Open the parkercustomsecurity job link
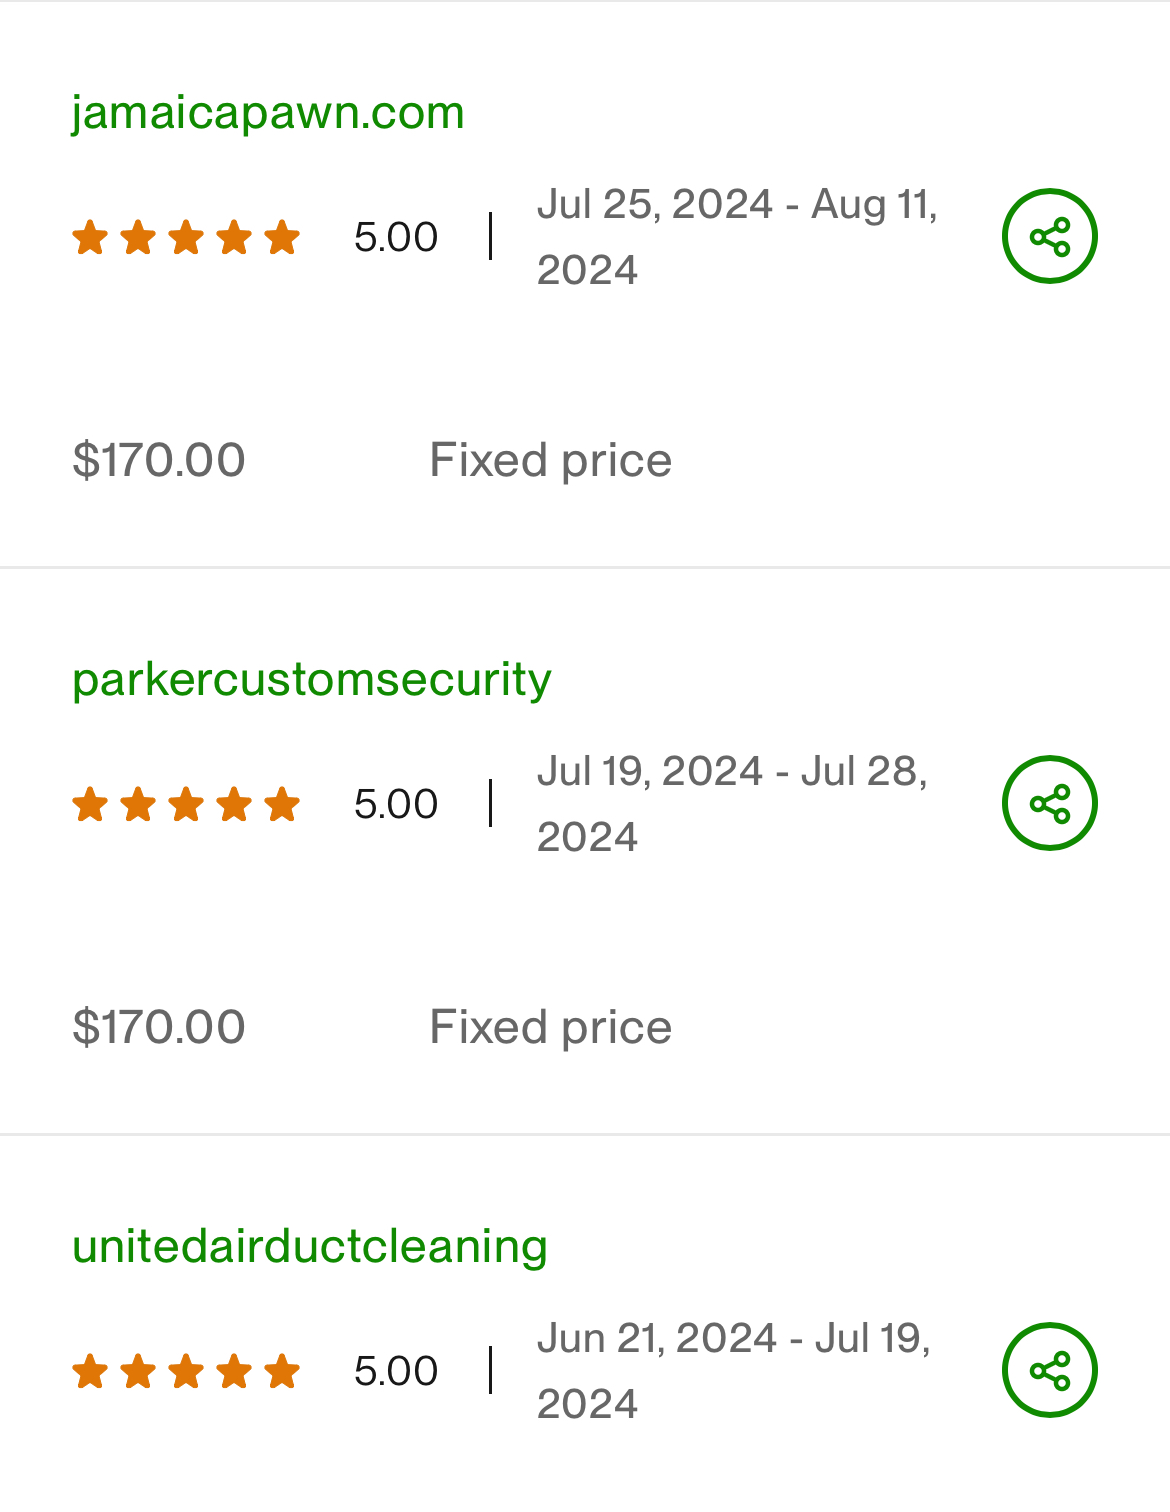Screen dimensions: 1170x1512 (x=311, y=680)
